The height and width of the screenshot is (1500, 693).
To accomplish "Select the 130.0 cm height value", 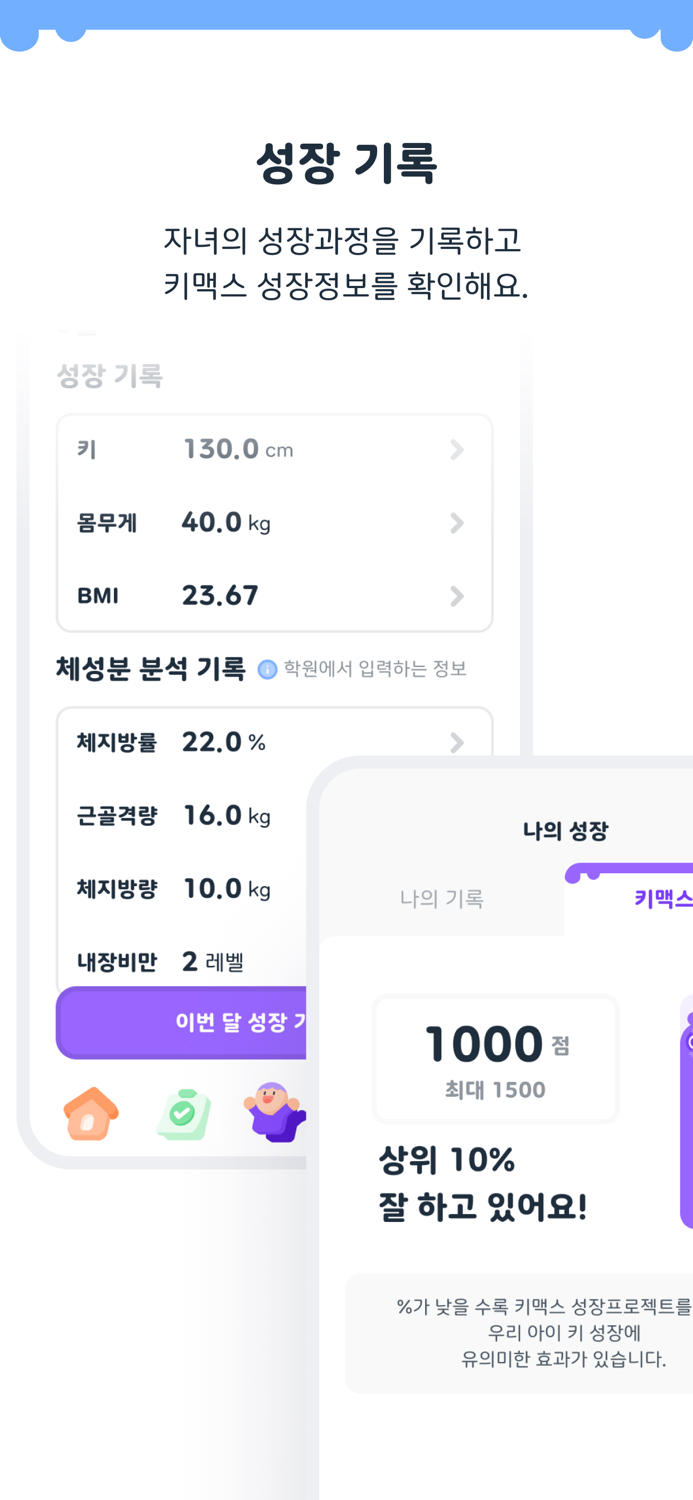I will pyautogui.click(x=226, y=449).
